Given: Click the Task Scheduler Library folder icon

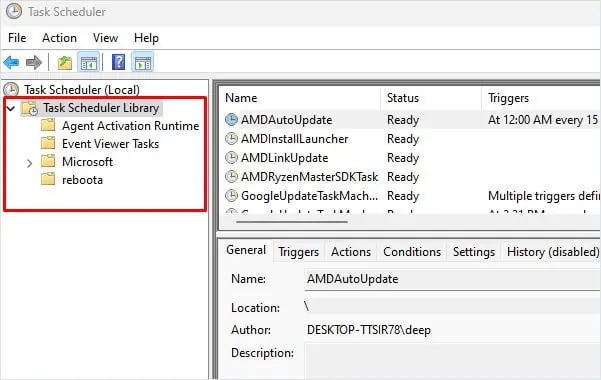Looking at the screenshot, I should [x=30, y=108].
